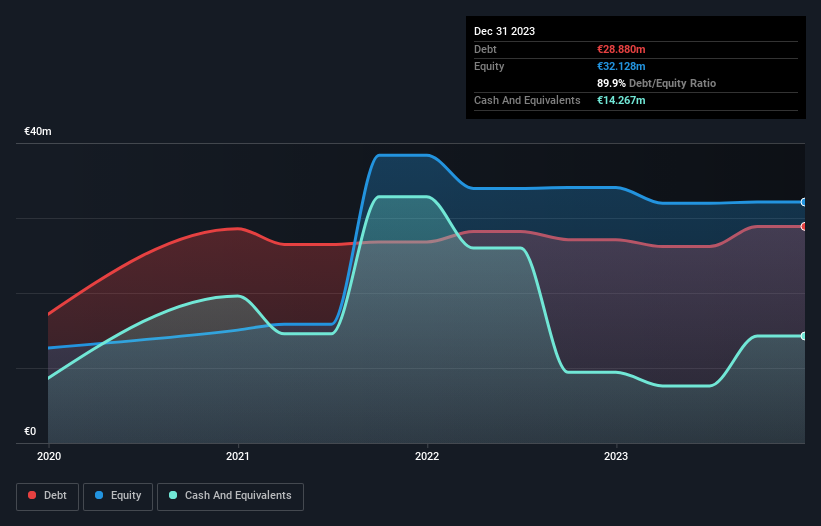
Task: Click the €14.267m cash value
Action: coord(621,100)
